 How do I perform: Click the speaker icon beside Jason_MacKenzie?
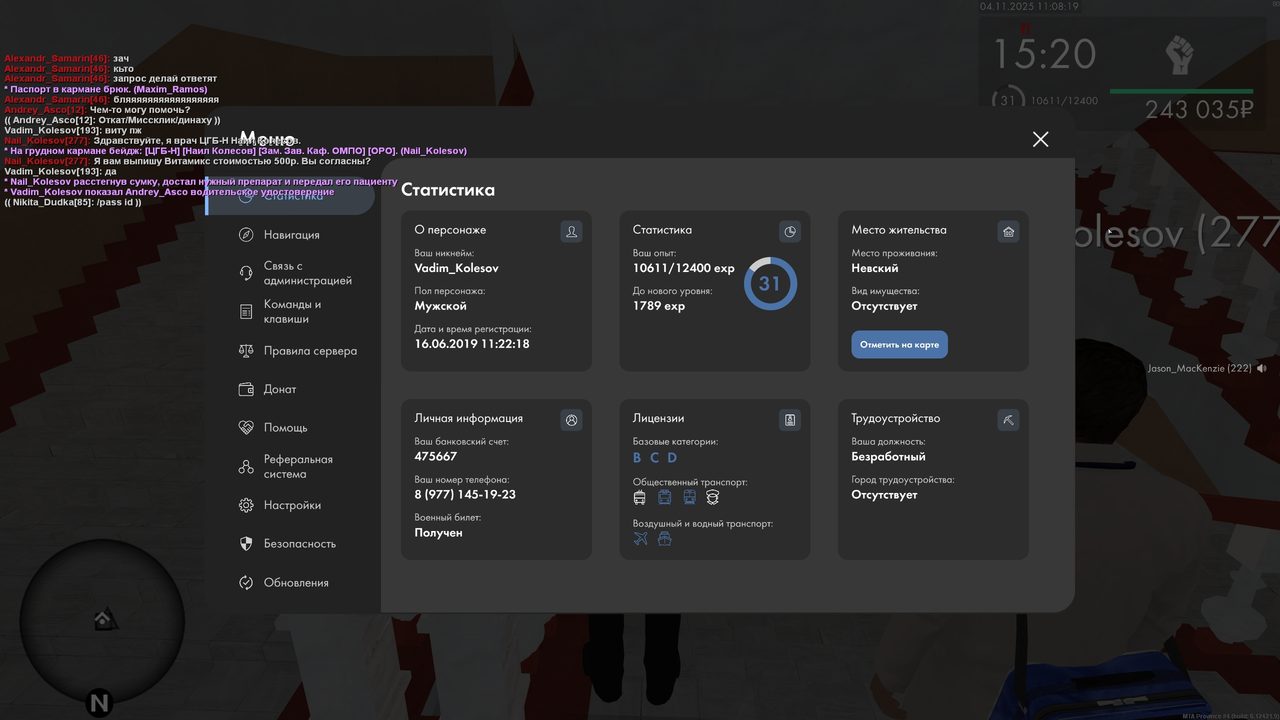(1262, 369)
